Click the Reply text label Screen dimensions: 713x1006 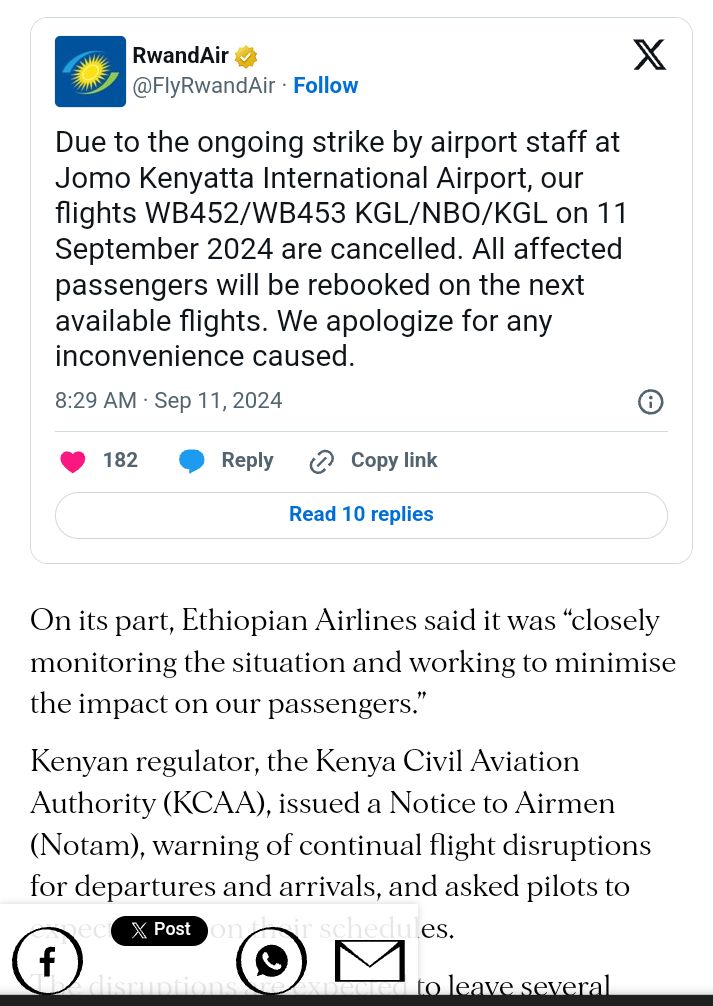[247, 460]
